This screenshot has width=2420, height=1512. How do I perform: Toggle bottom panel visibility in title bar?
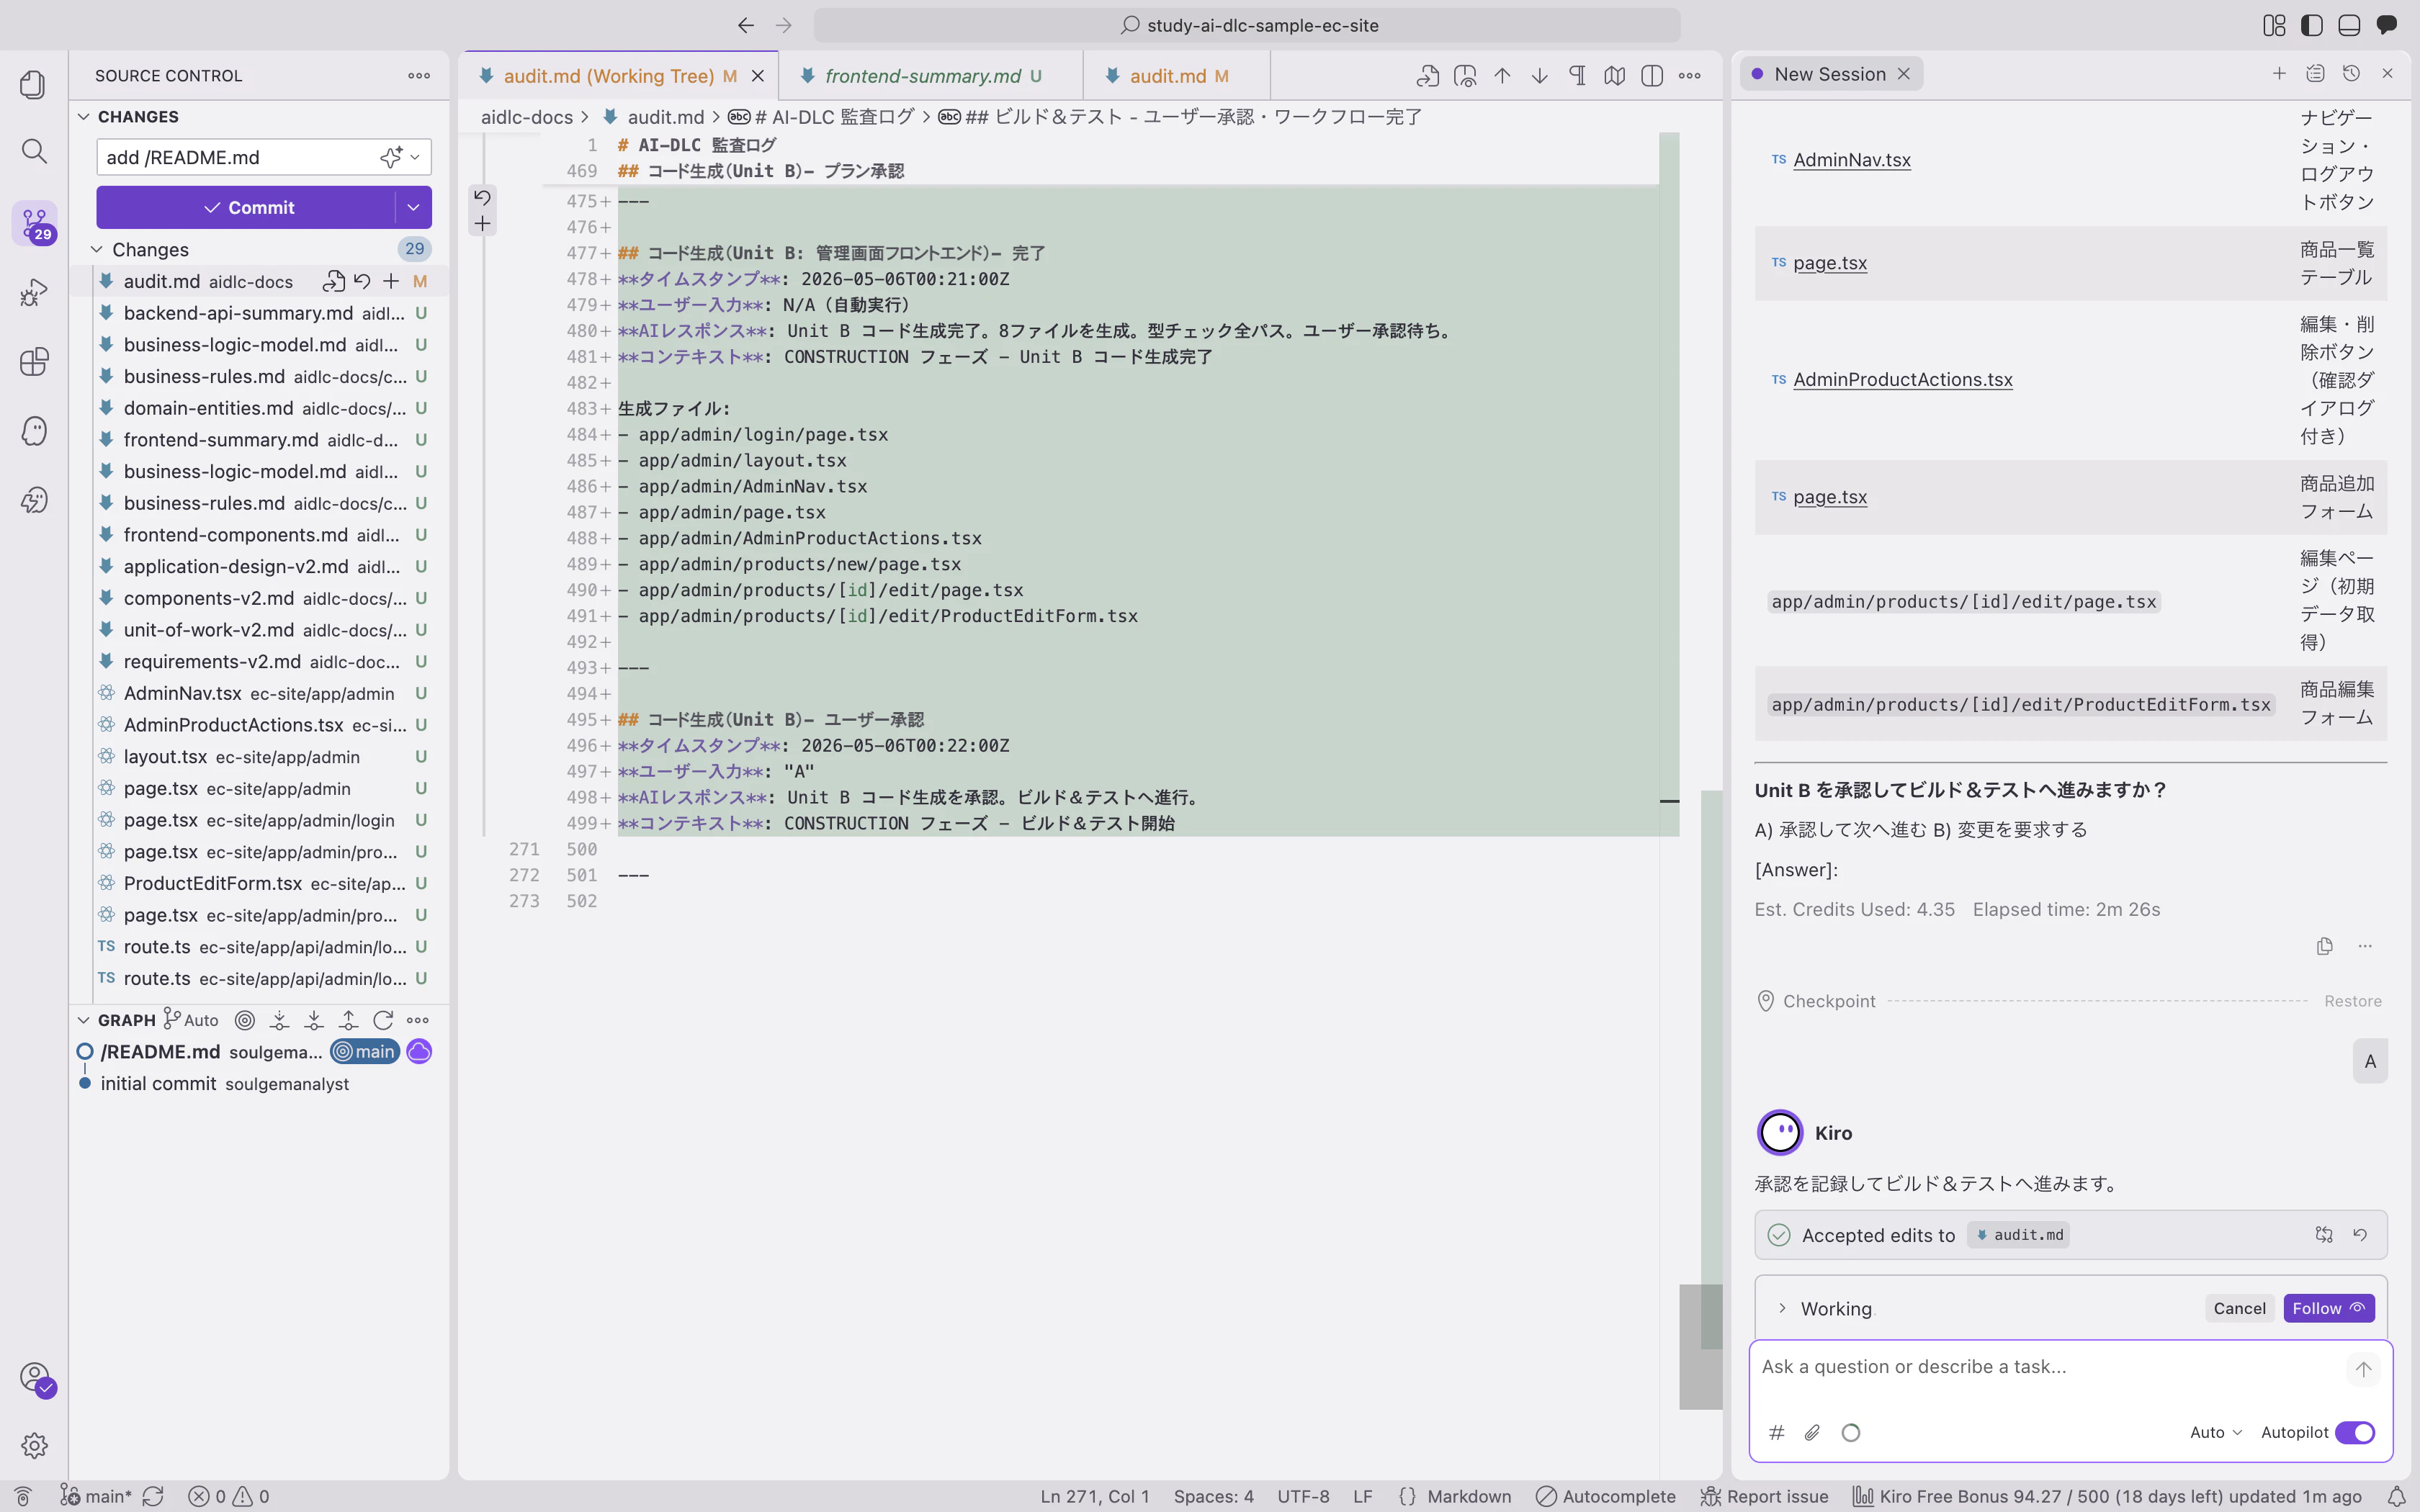coord(2349,26)
